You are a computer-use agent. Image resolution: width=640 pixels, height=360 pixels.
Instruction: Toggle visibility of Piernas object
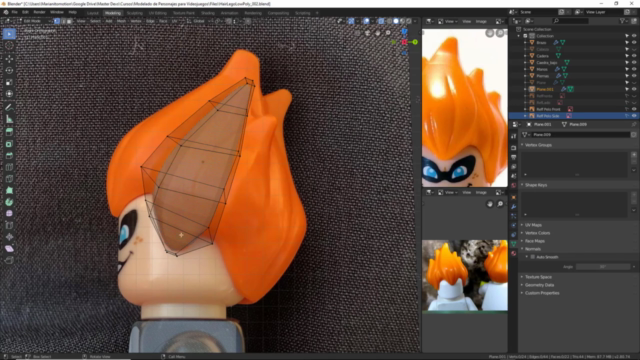pyautogui.click(x=634, y=76)
